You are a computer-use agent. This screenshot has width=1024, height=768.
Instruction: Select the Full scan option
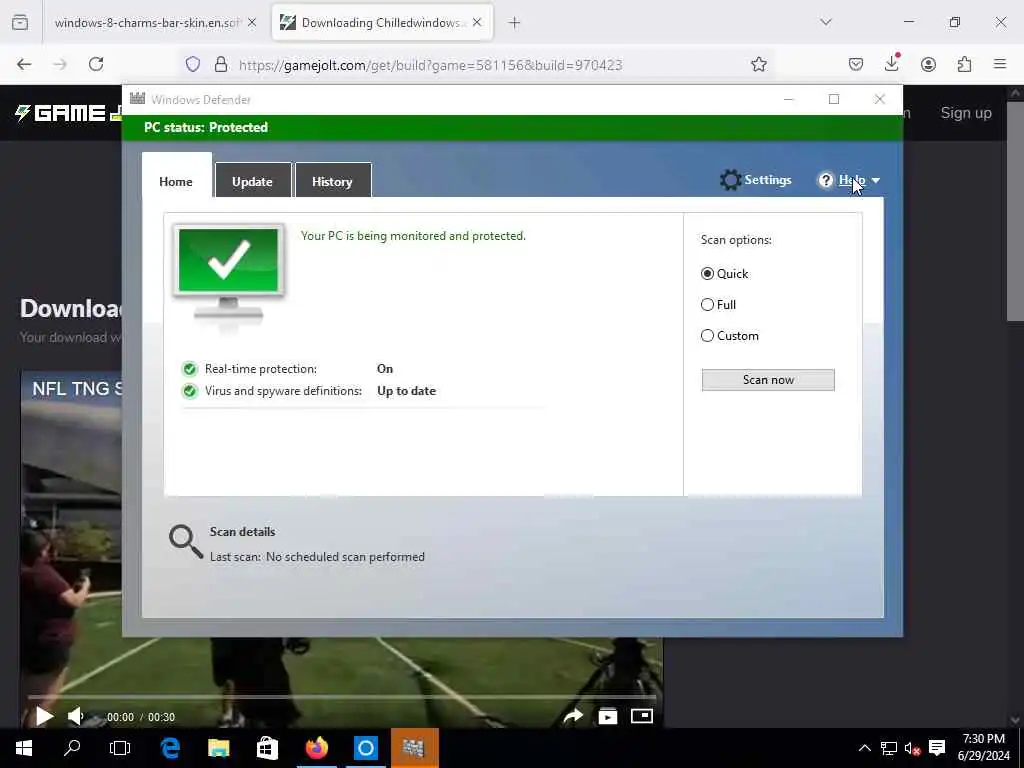[707, 304]
